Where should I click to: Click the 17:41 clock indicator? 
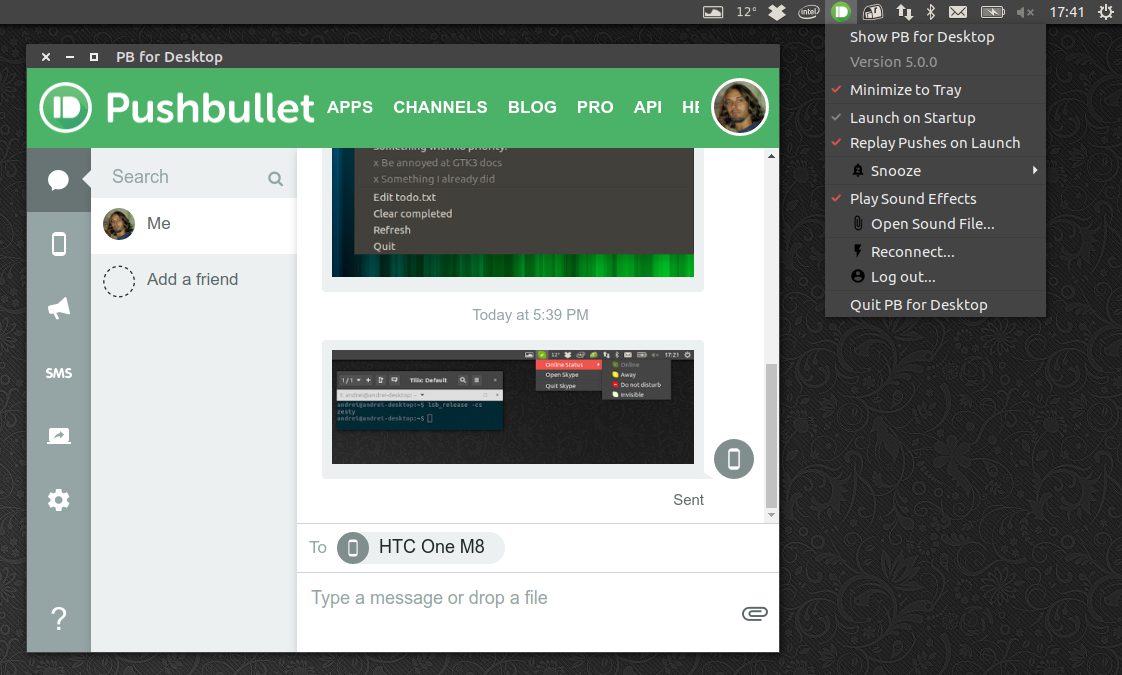coord(1066,11)
